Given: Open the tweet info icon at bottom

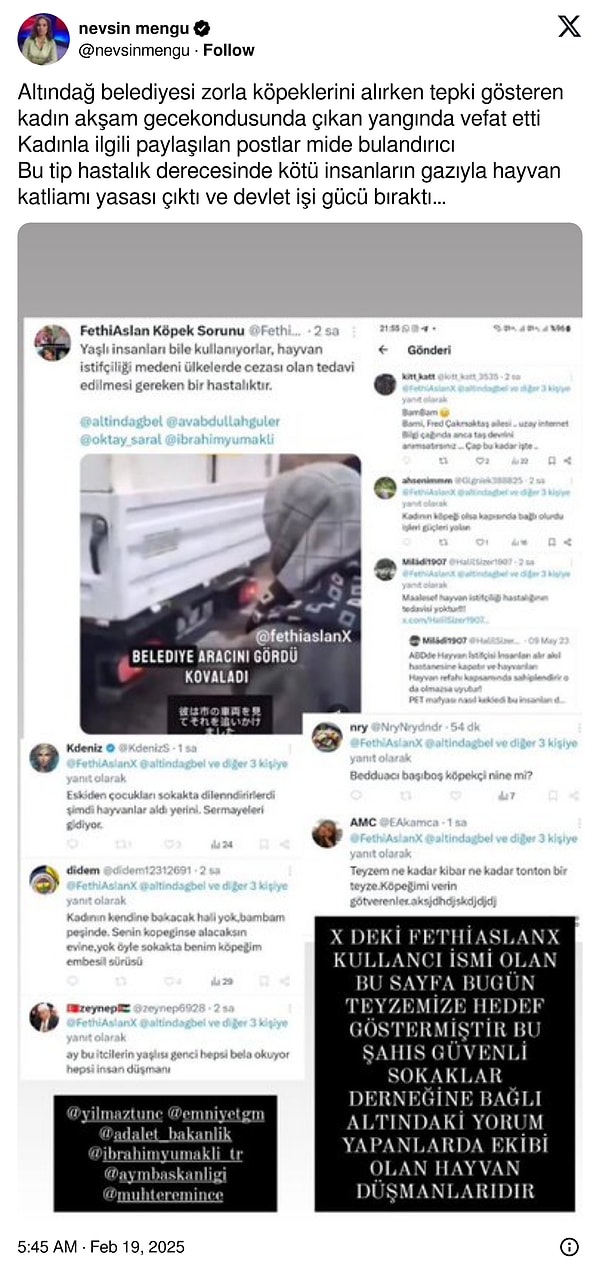Looking at the screenshot, I should click(569, 1246).
